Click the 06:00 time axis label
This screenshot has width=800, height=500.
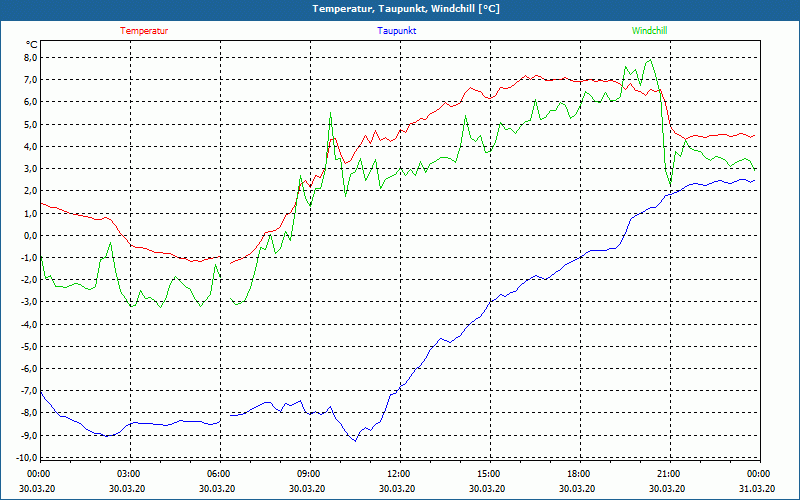(x=218, y=474)
